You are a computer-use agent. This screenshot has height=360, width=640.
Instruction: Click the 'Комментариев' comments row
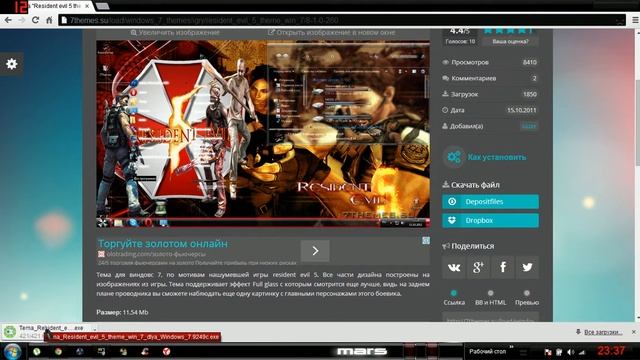490,78
